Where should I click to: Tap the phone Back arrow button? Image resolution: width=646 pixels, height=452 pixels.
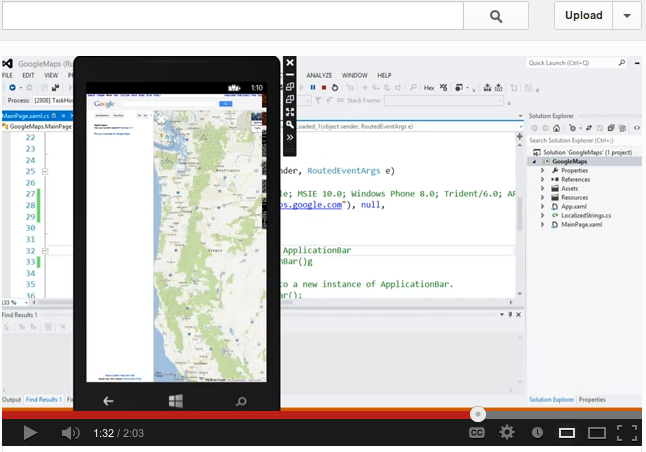coord(108,400)
